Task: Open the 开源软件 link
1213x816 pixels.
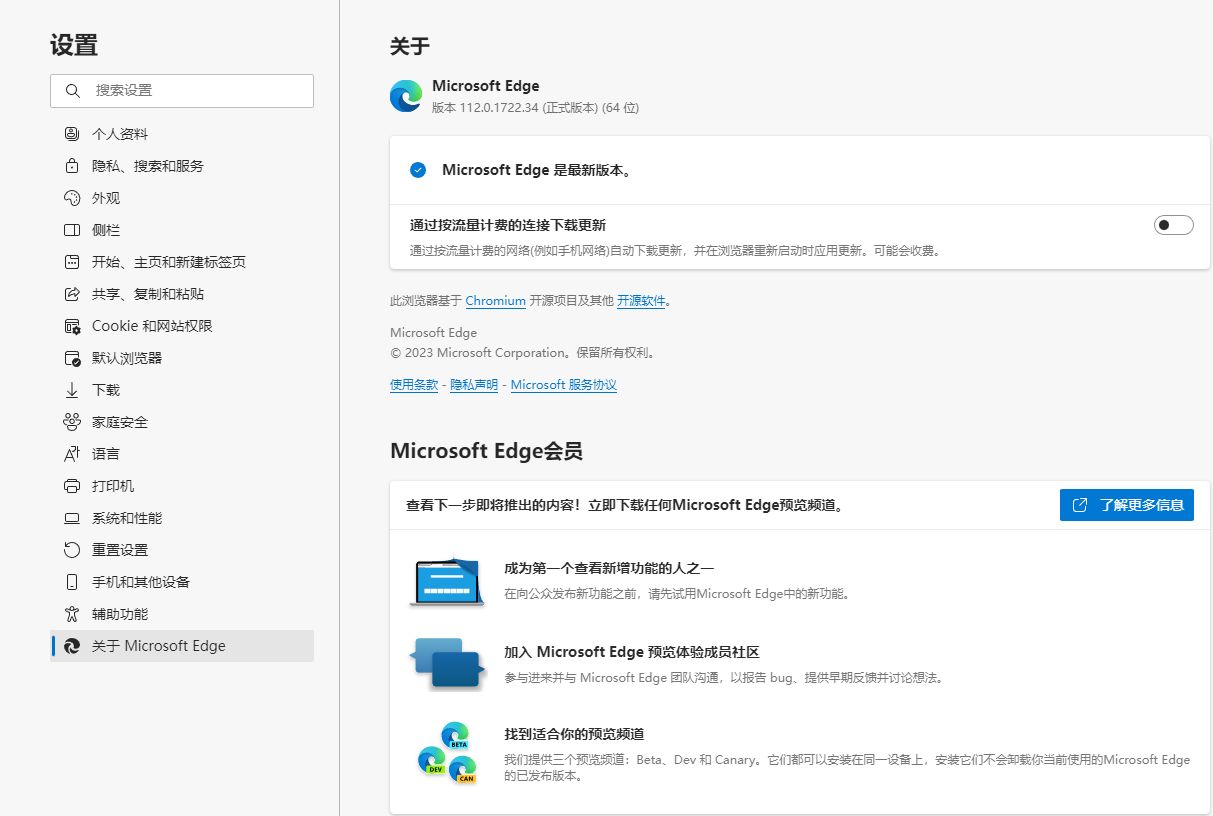Action: pos(640,300)
